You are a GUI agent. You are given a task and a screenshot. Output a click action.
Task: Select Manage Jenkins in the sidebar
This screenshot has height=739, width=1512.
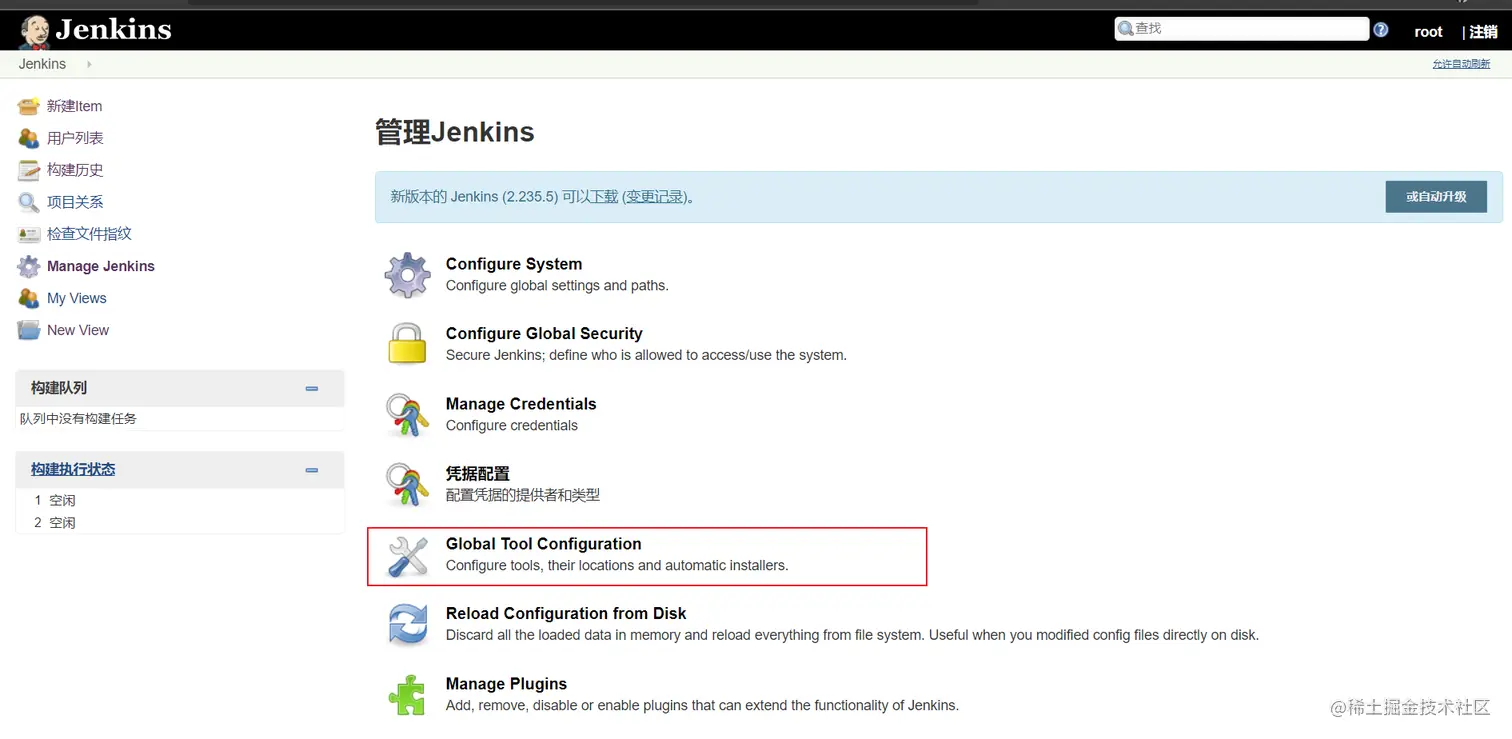101,266
